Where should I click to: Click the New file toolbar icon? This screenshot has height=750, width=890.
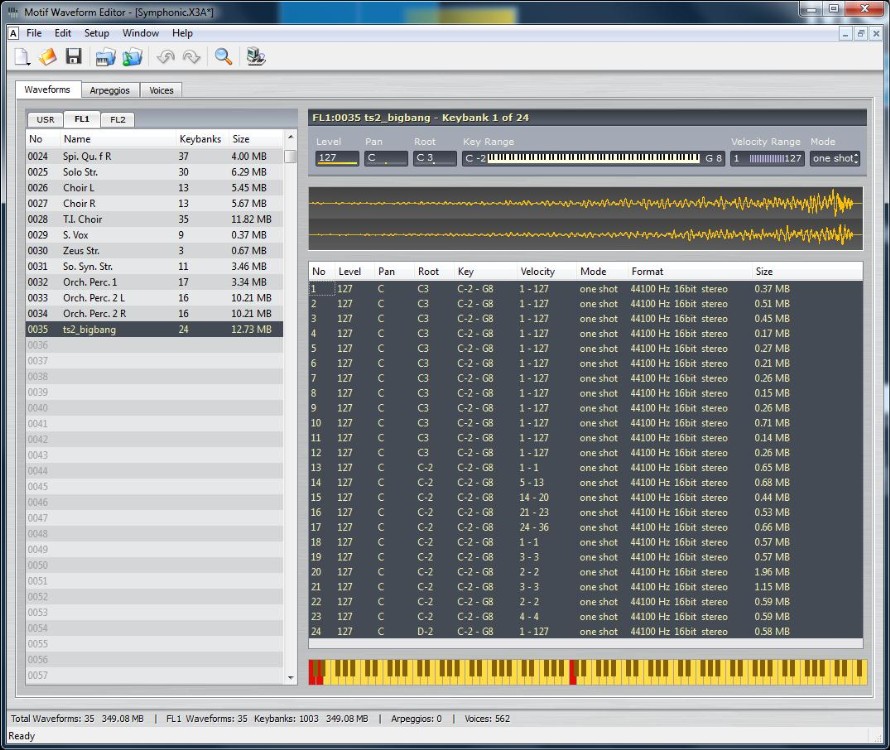pos(22,57)
